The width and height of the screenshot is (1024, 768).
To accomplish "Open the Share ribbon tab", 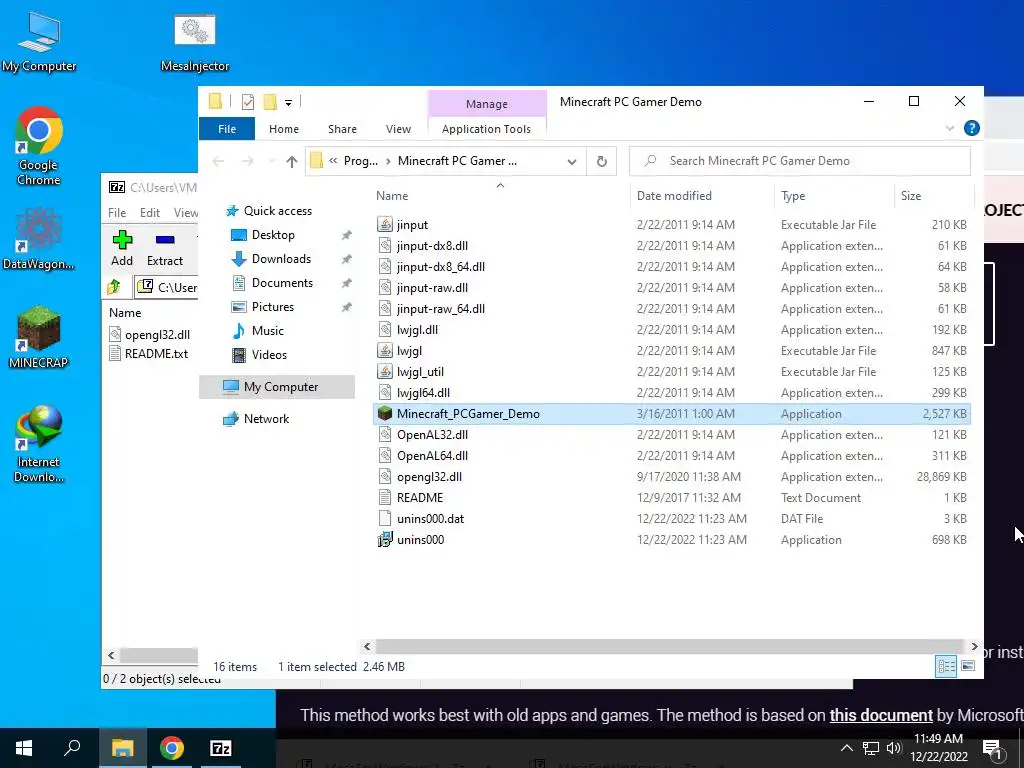I will [x=342, y=129].
